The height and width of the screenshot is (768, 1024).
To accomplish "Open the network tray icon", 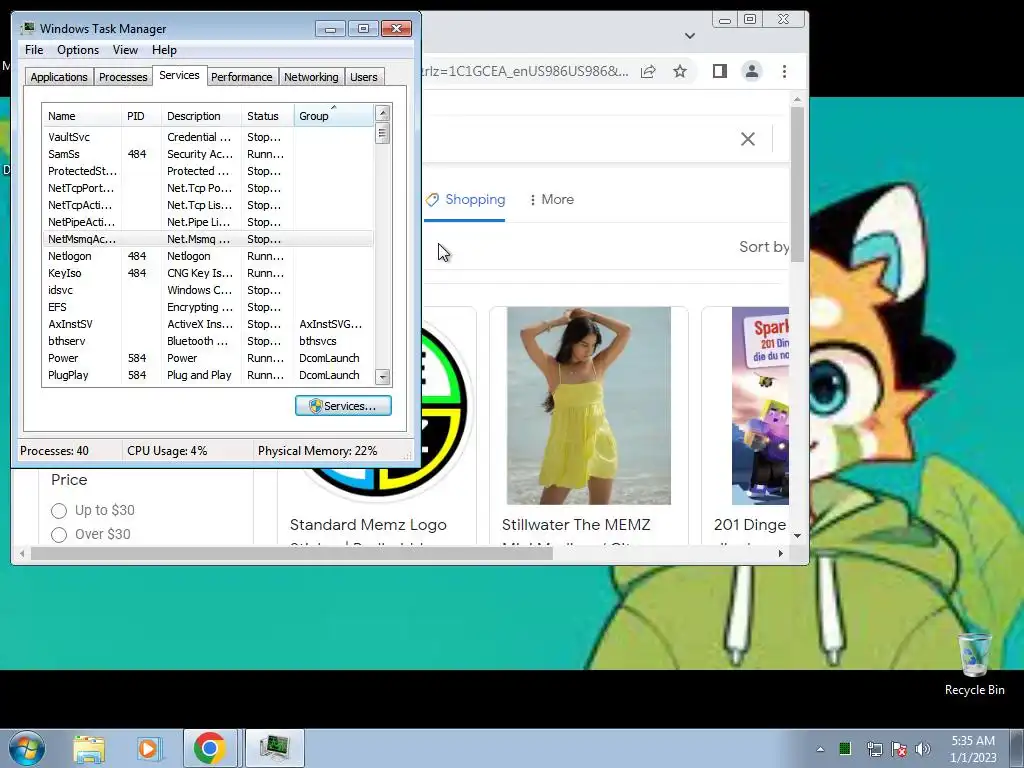I will tap(874, 749).
